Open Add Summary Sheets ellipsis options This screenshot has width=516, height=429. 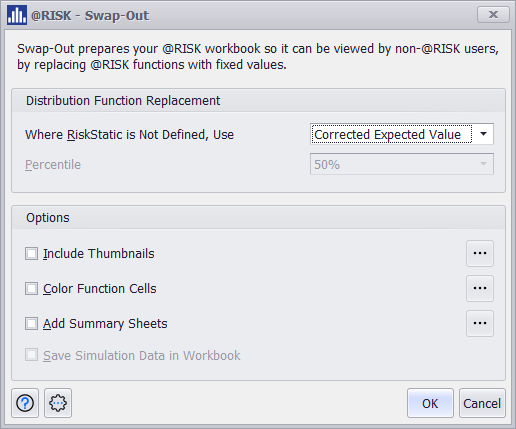pyautogui.click(x=480, y=323)
